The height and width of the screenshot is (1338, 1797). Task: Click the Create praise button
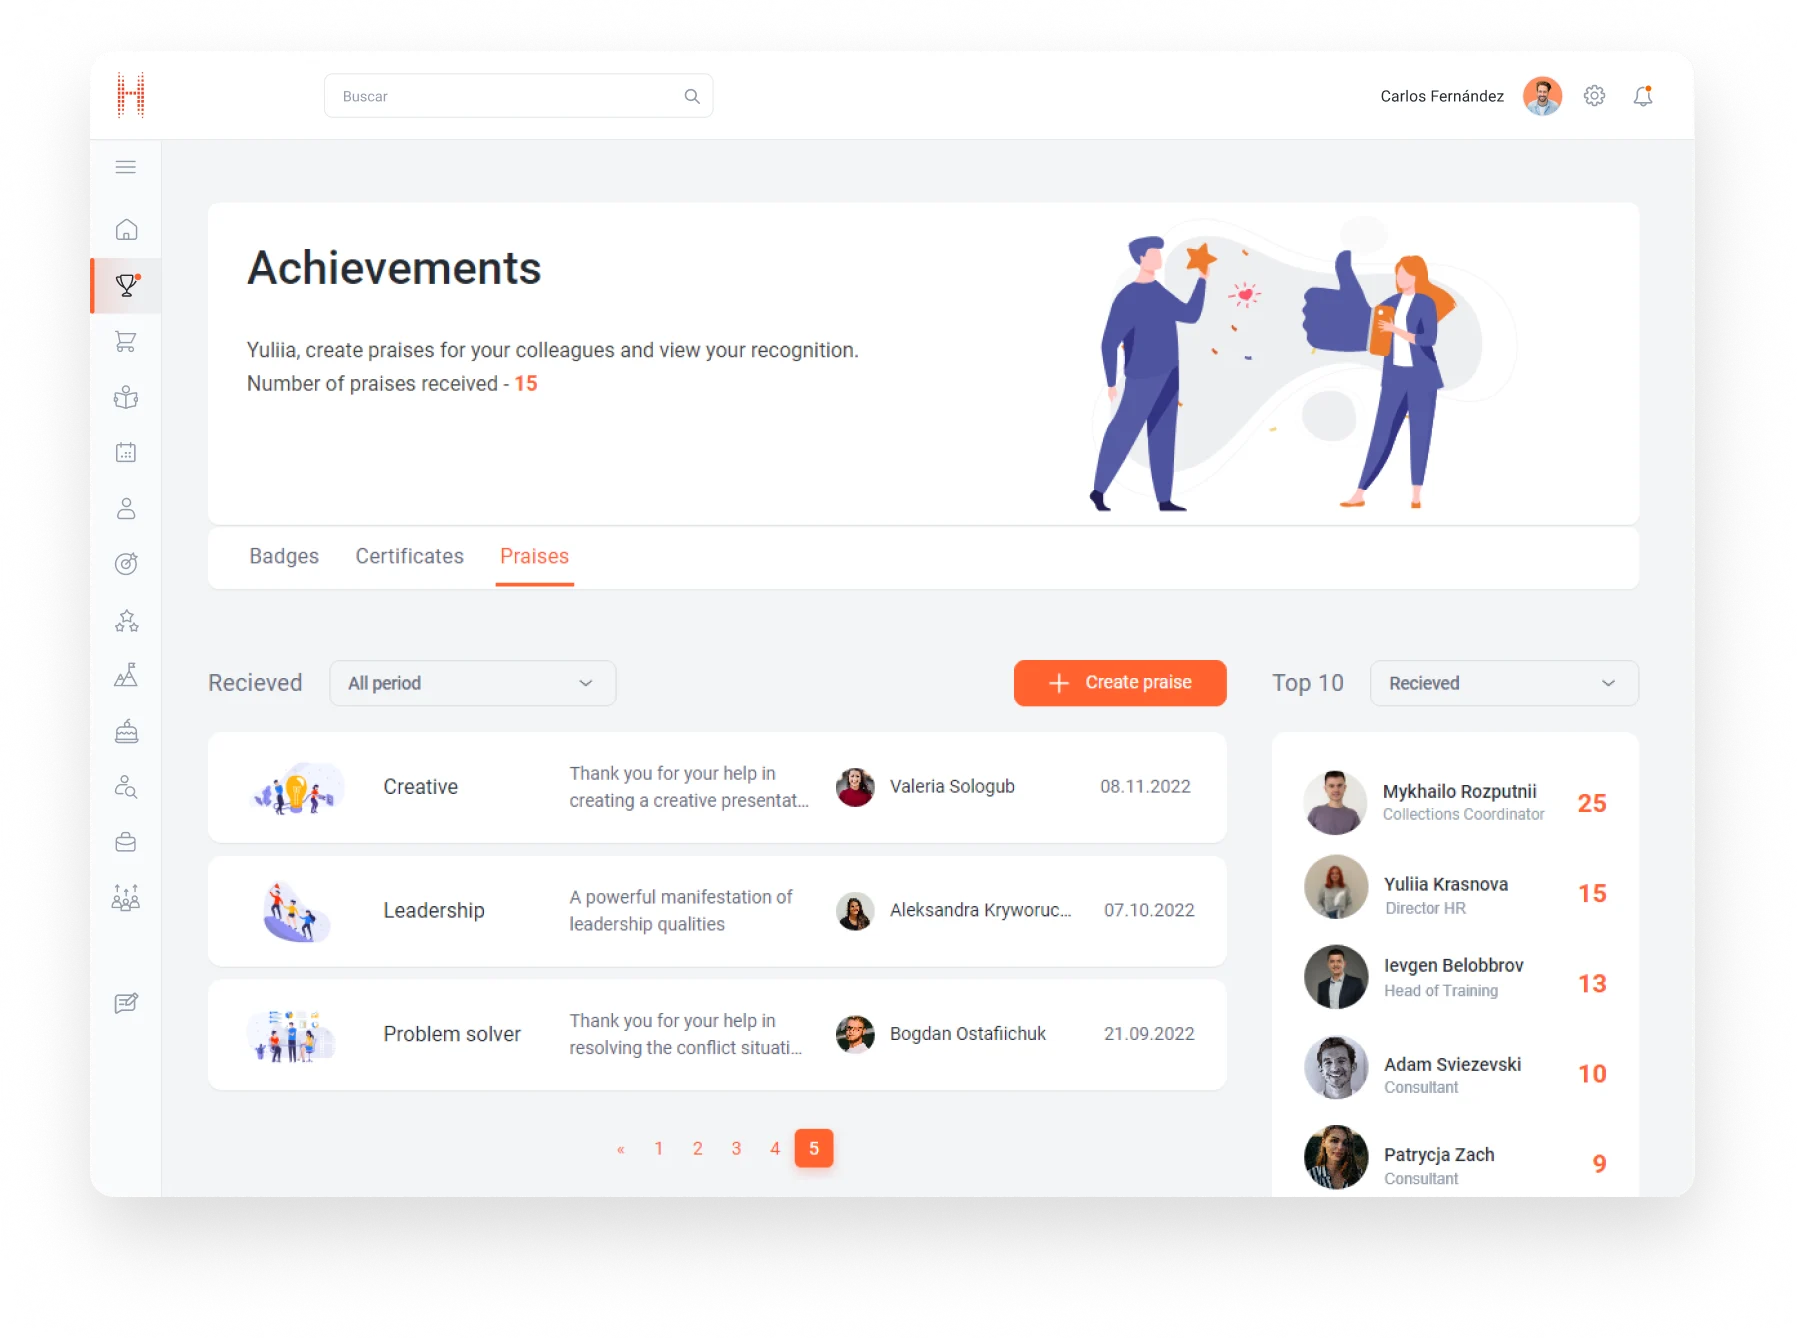pos(1119,683)
